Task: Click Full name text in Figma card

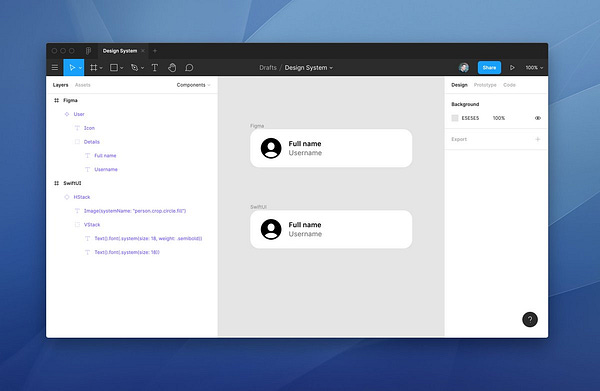Action: click(305, 144)
